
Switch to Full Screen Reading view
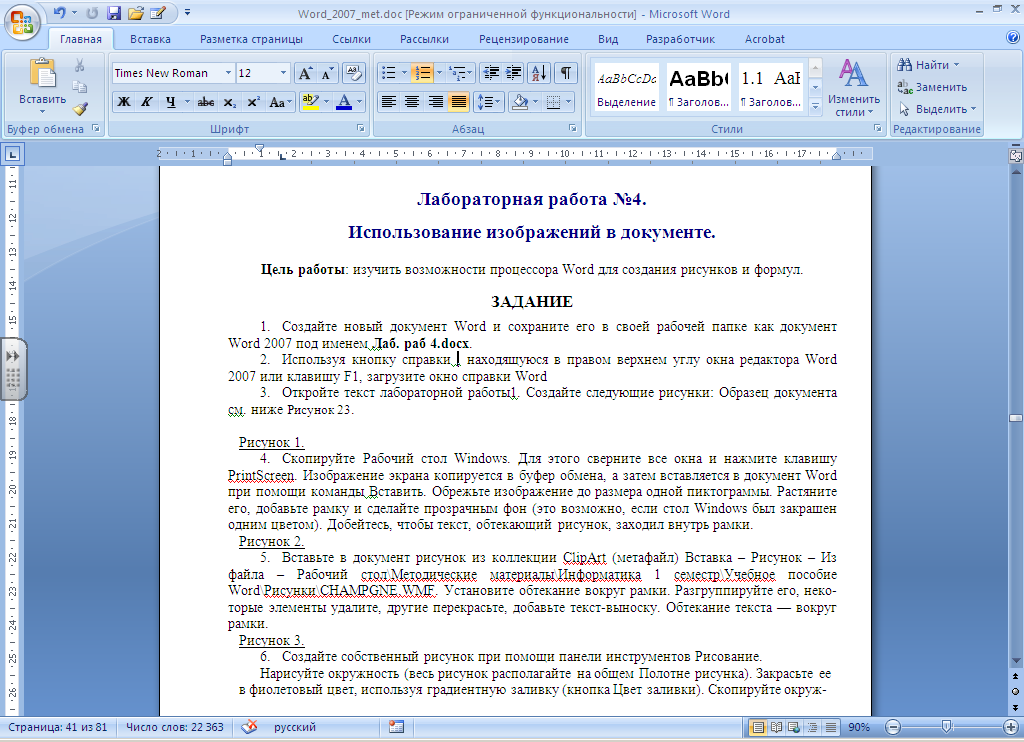click(776, 727)
